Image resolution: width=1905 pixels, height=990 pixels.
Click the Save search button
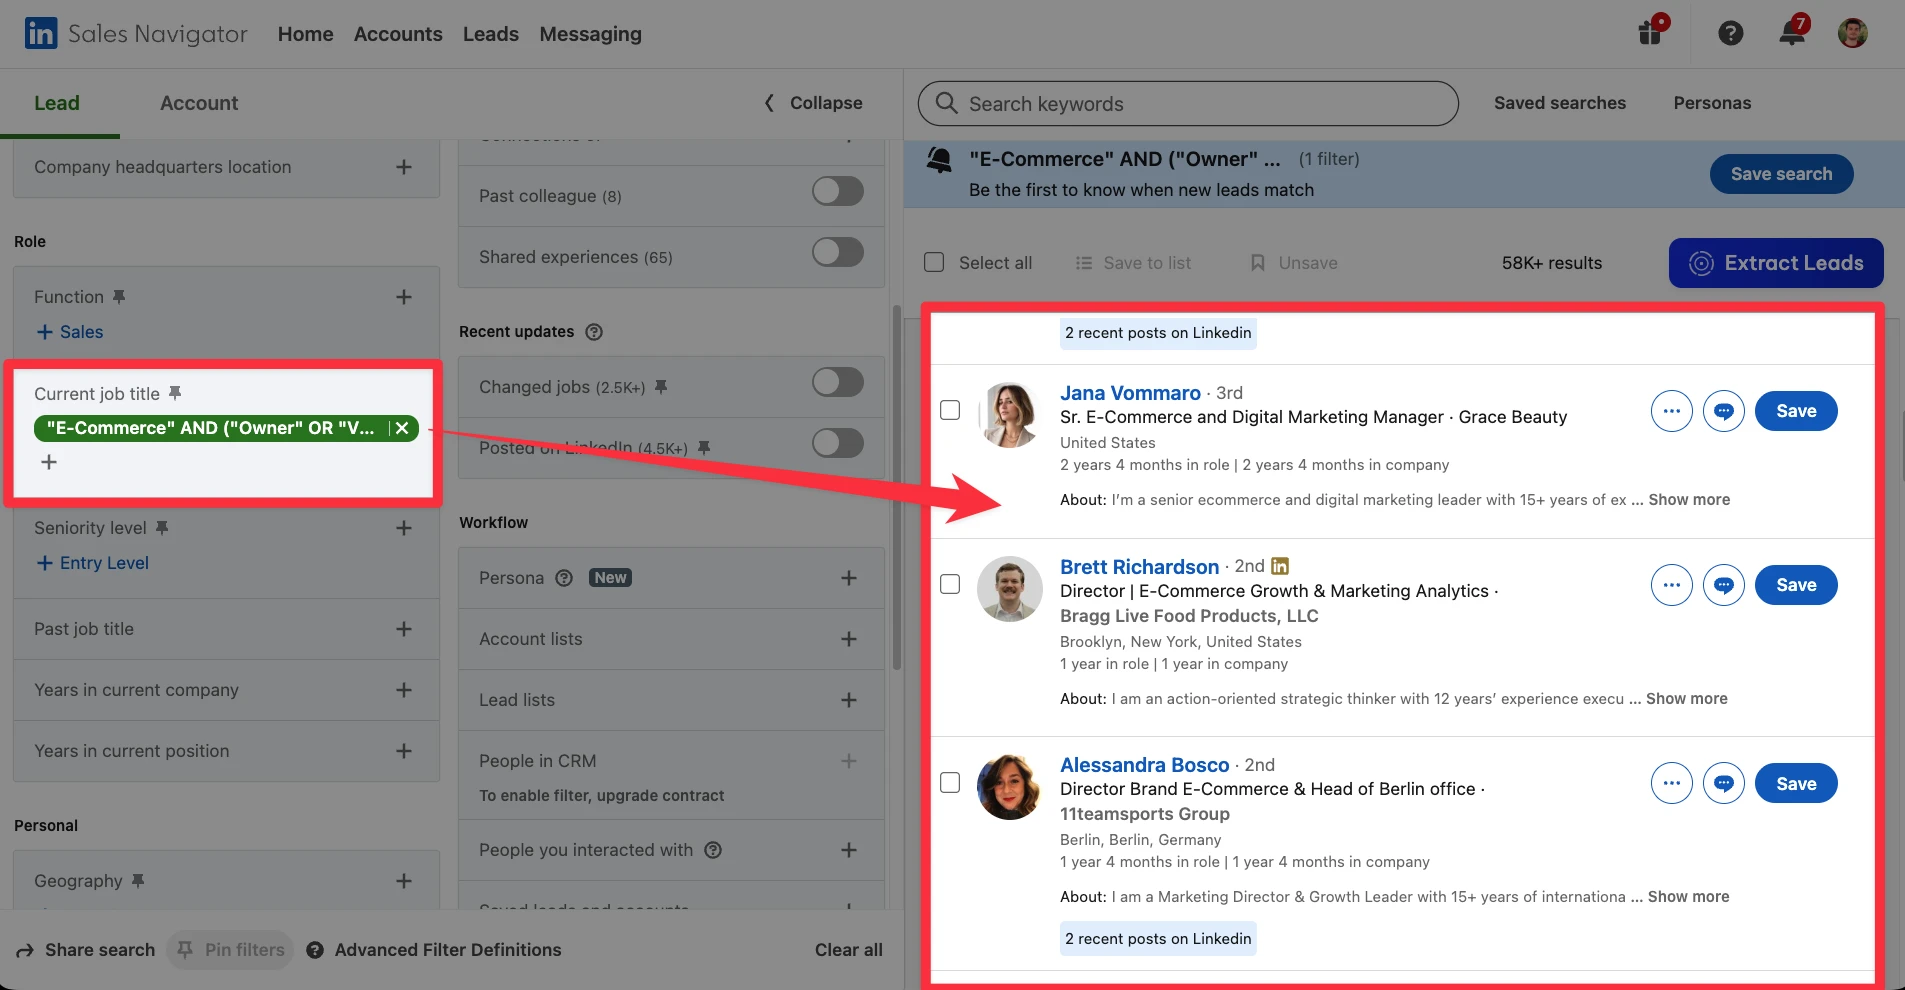(1781, 174)
